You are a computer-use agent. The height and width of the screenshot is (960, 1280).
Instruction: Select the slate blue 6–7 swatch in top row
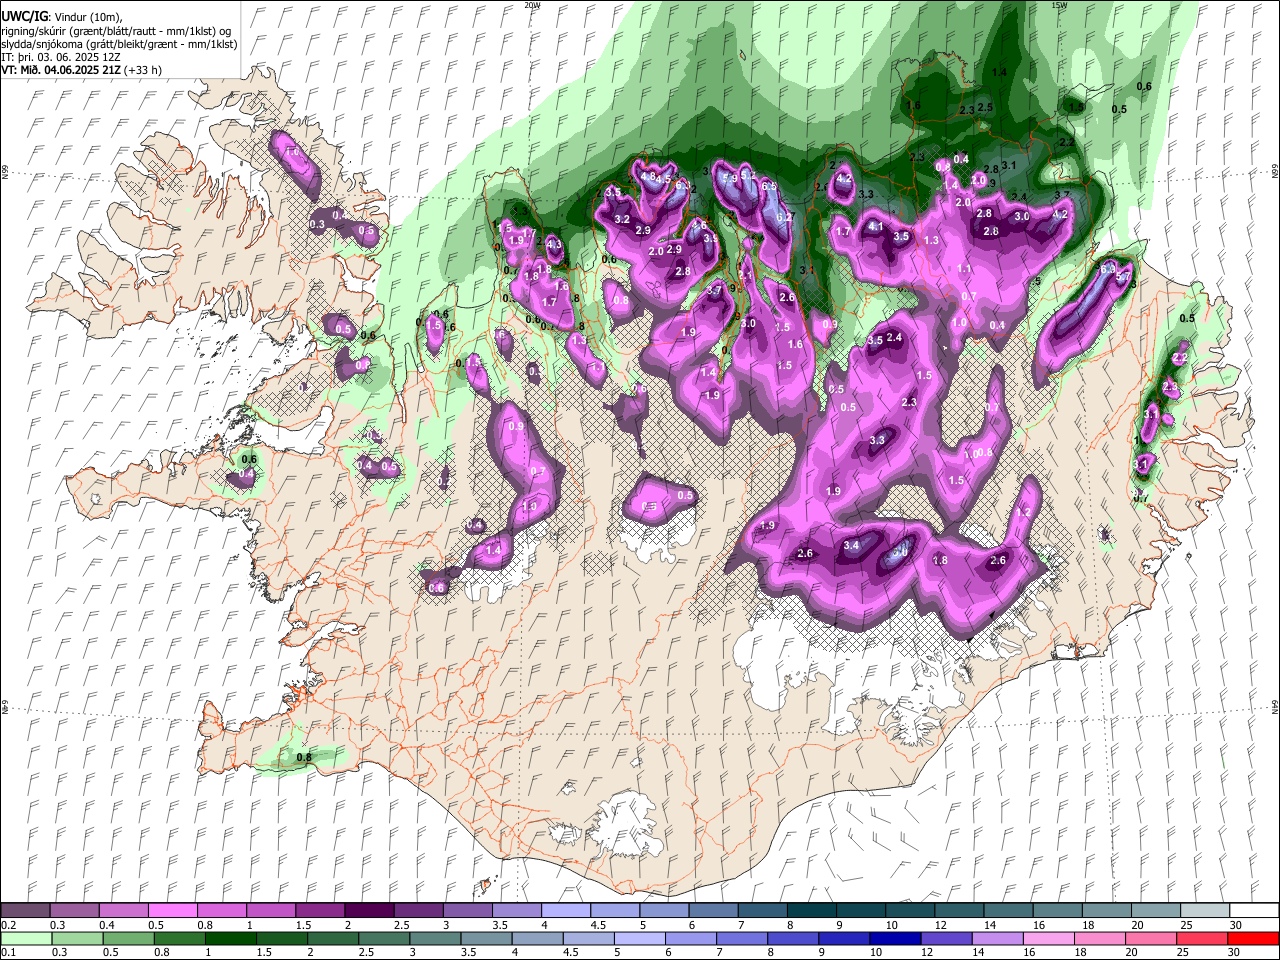click(x=713, y=910)
